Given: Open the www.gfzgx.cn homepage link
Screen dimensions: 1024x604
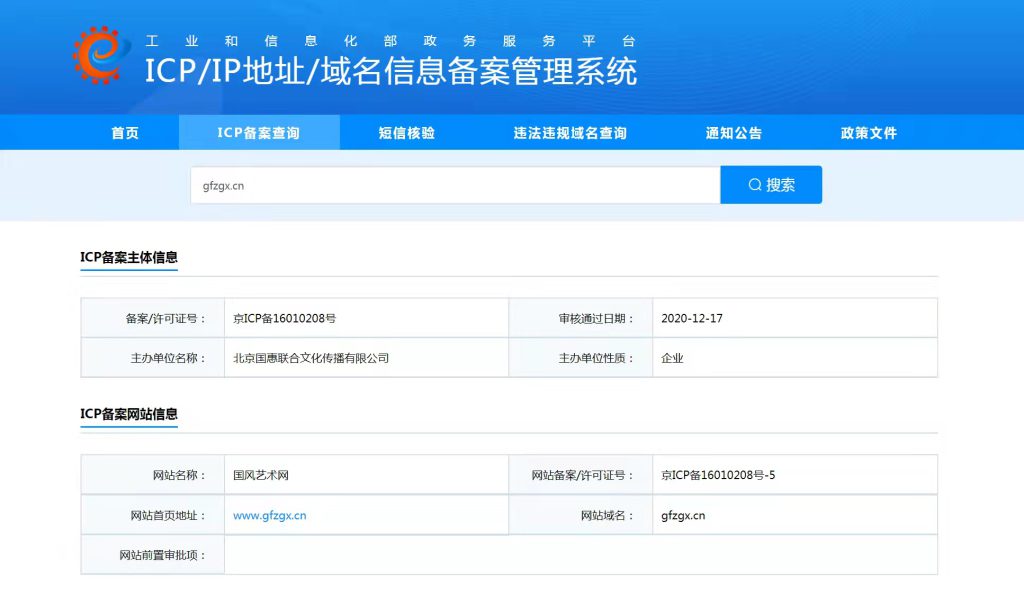Looking at the screenshot, I should point(269,516).
